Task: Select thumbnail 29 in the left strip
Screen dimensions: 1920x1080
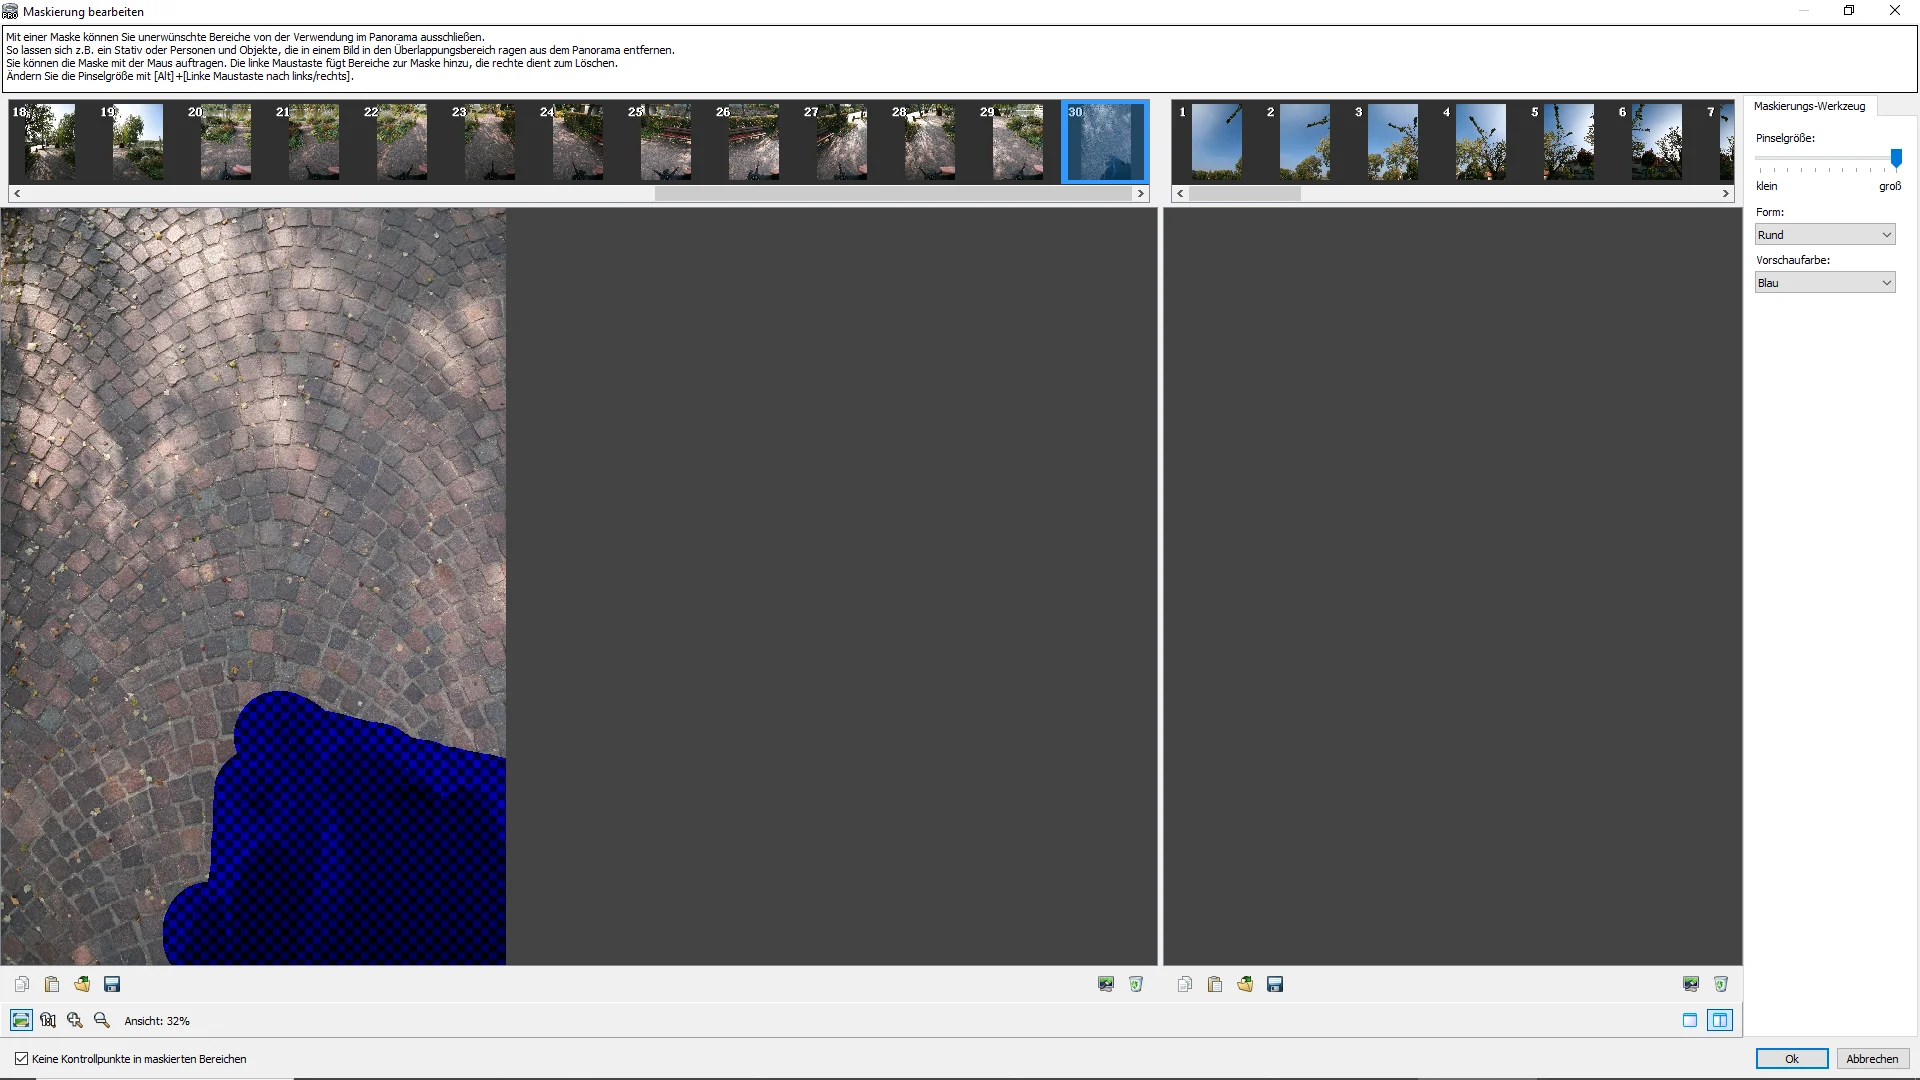Action: [x=1018, y=142]
